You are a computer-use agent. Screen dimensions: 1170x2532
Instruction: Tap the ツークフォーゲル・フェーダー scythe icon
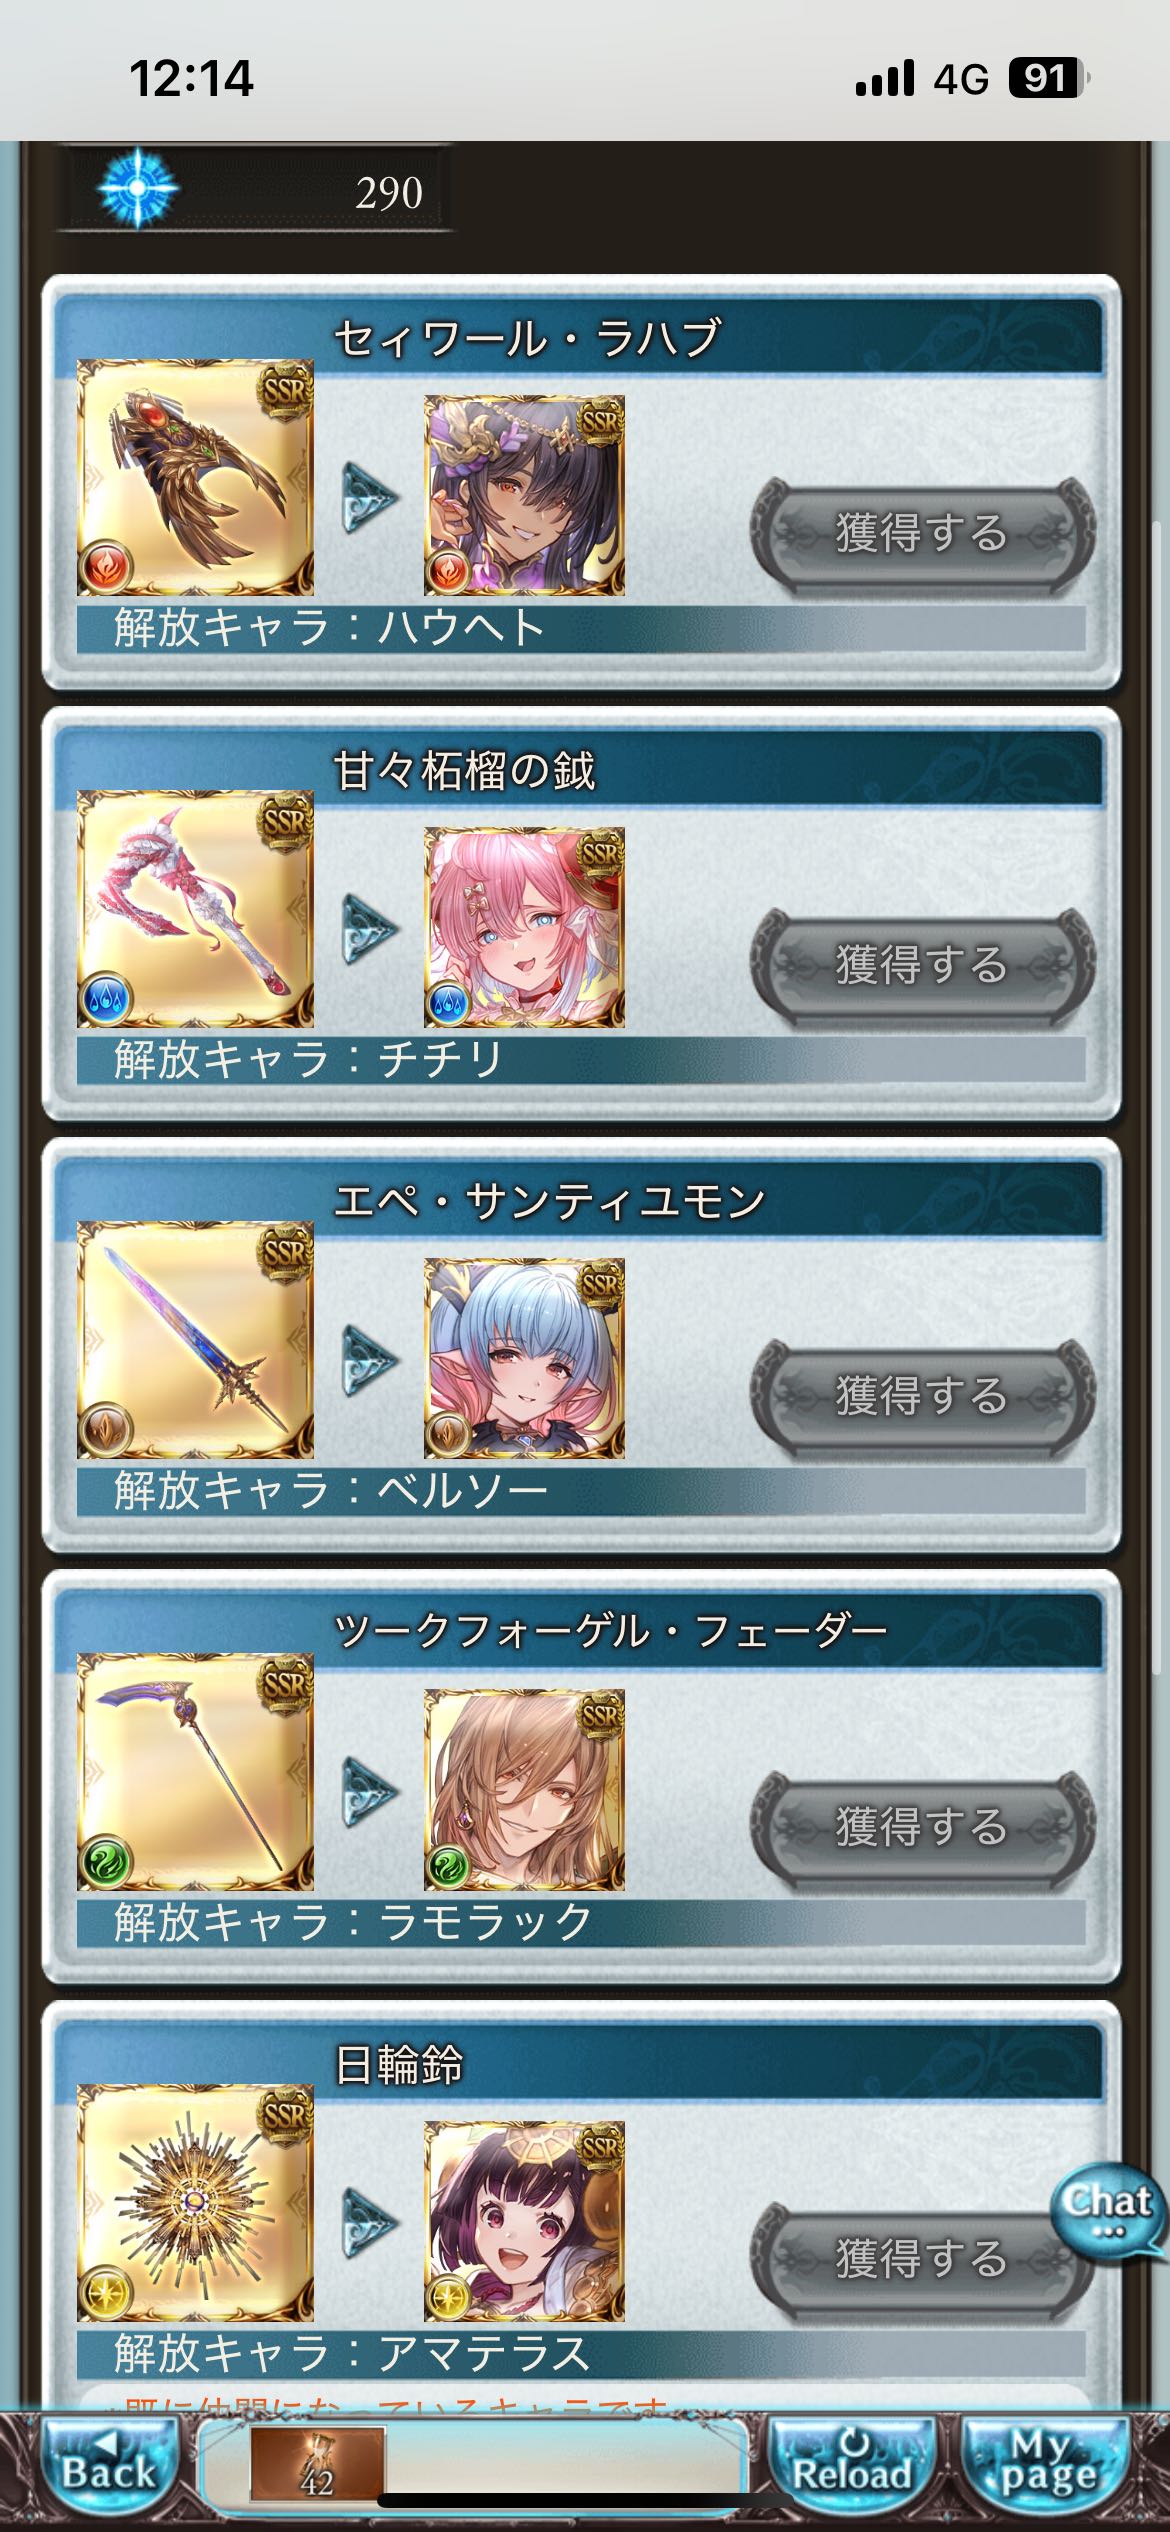196,1772
